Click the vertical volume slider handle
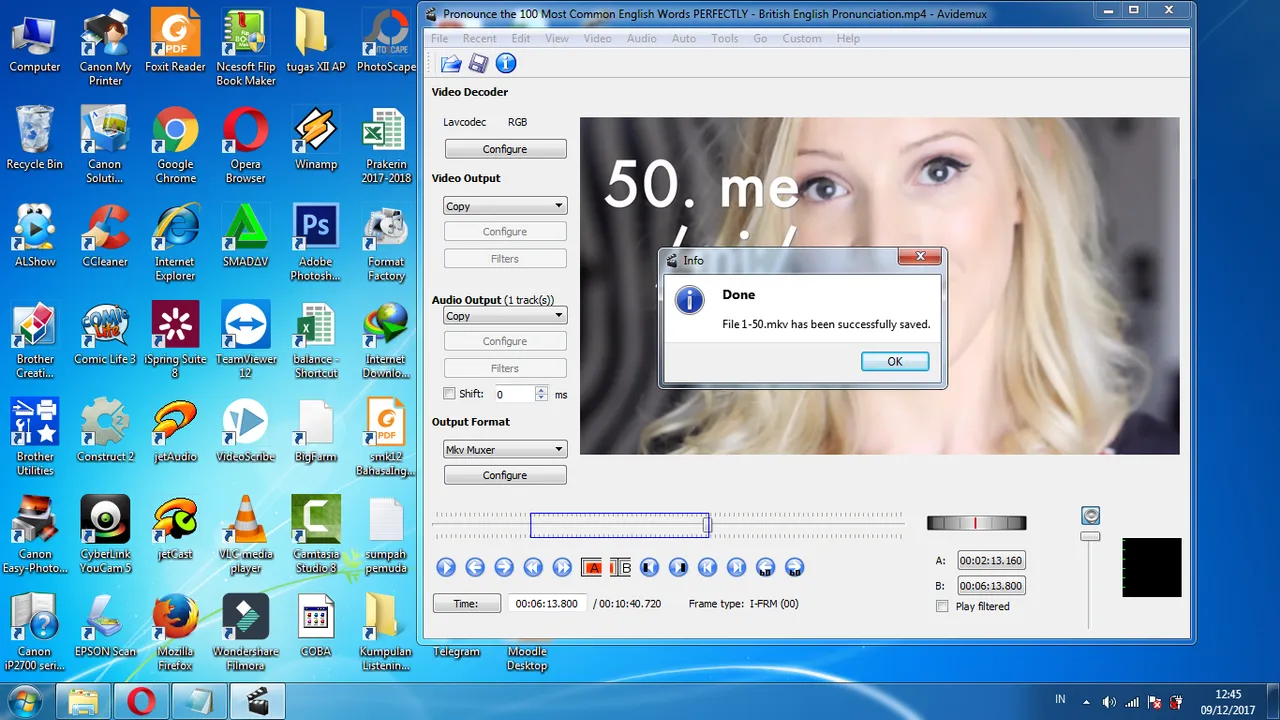The width and height of the screenshot is (1280, 720). (x=1090, y=537)
